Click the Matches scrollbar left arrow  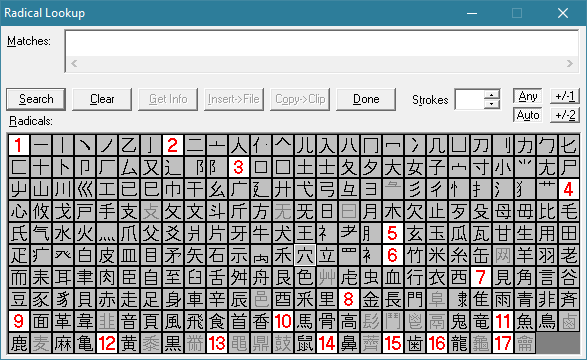click(x=74, y=64)
